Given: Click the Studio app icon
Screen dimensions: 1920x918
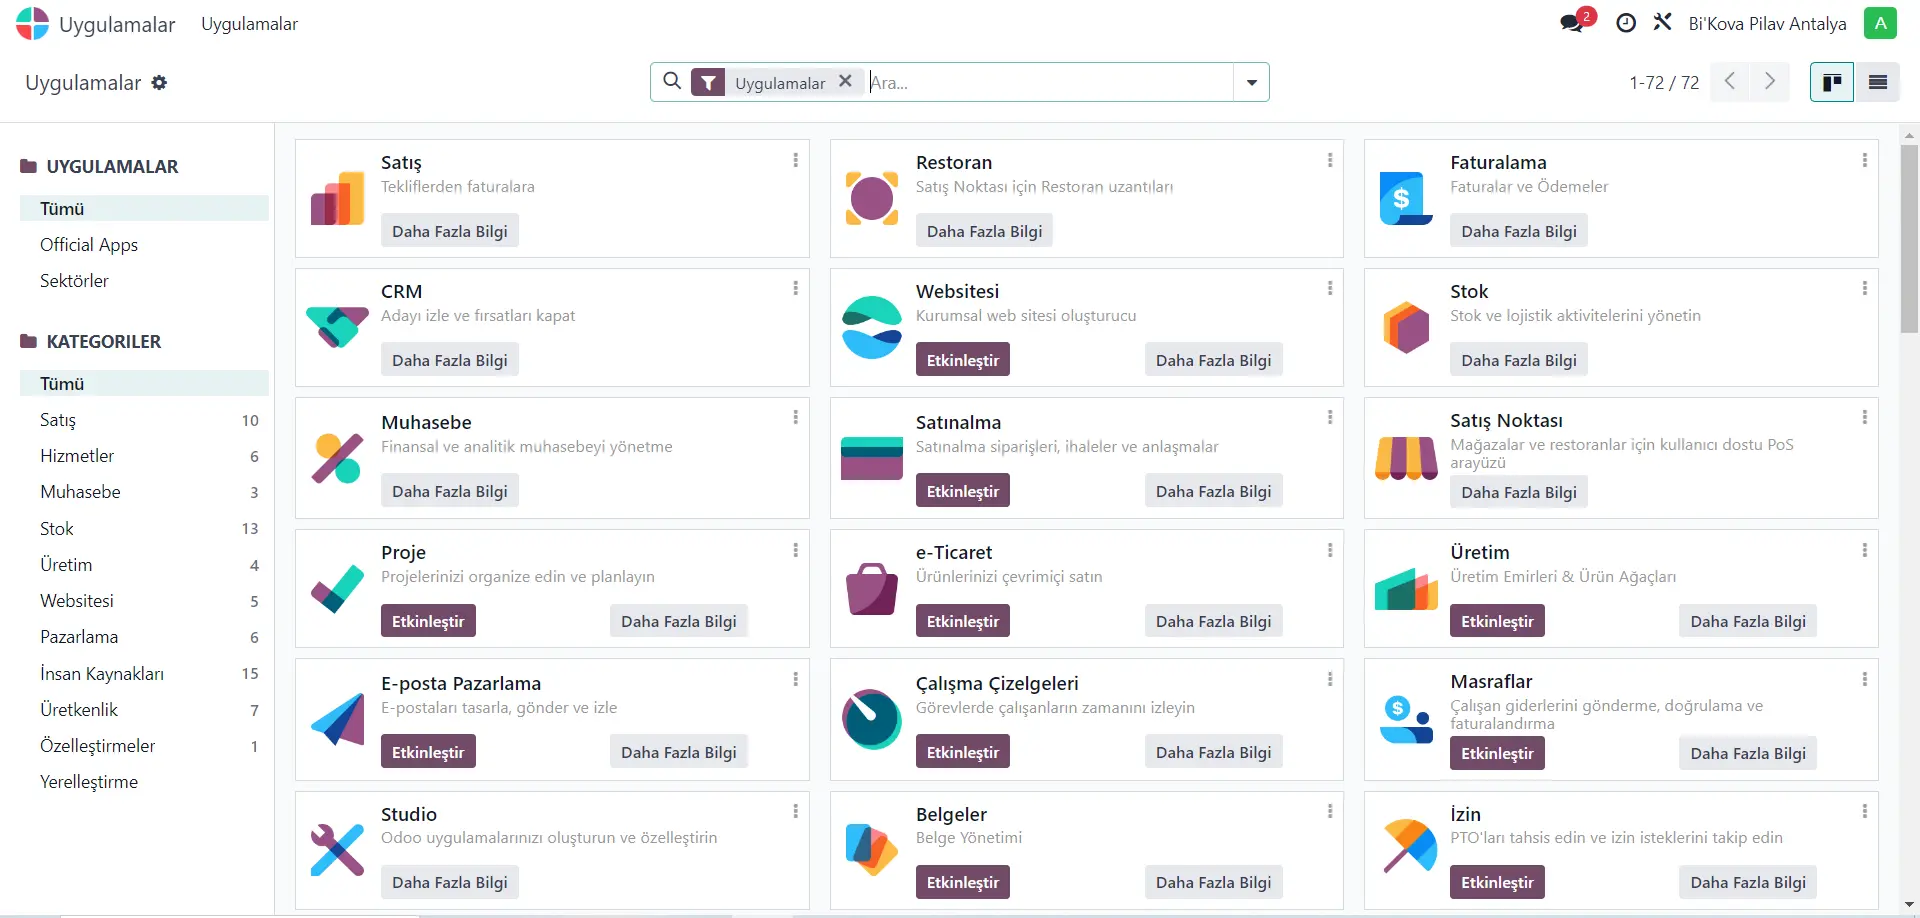Looking at the screenshot, I should (337, 850).
